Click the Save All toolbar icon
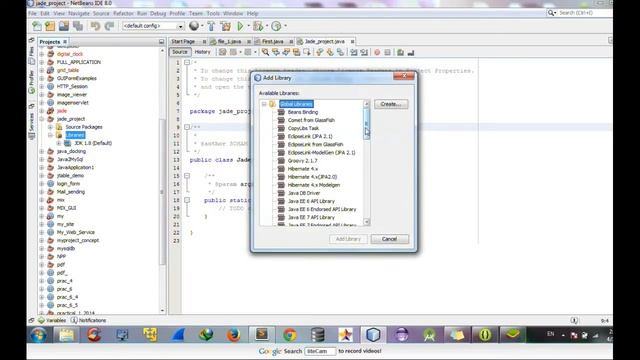The image size is (640, 360). tap(78, 26)
